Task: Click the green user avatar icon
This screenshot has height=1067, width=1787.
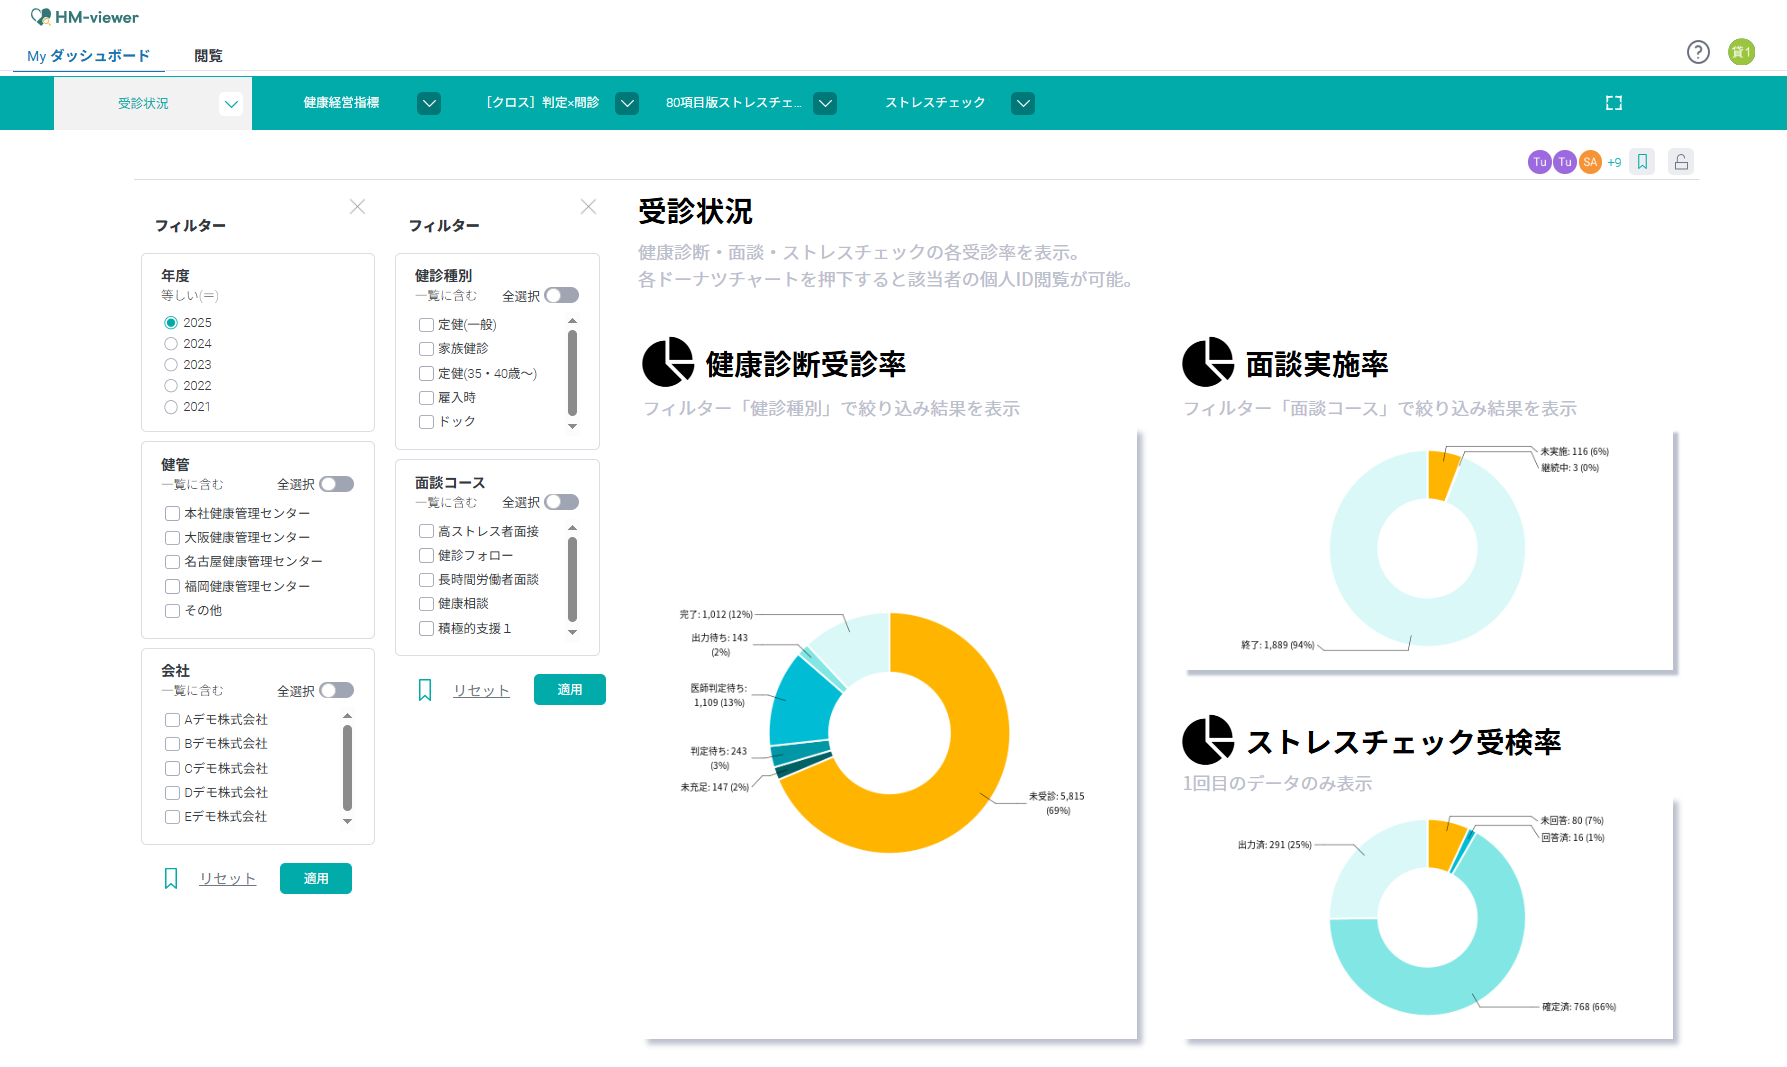Action: click(1741, 52)
